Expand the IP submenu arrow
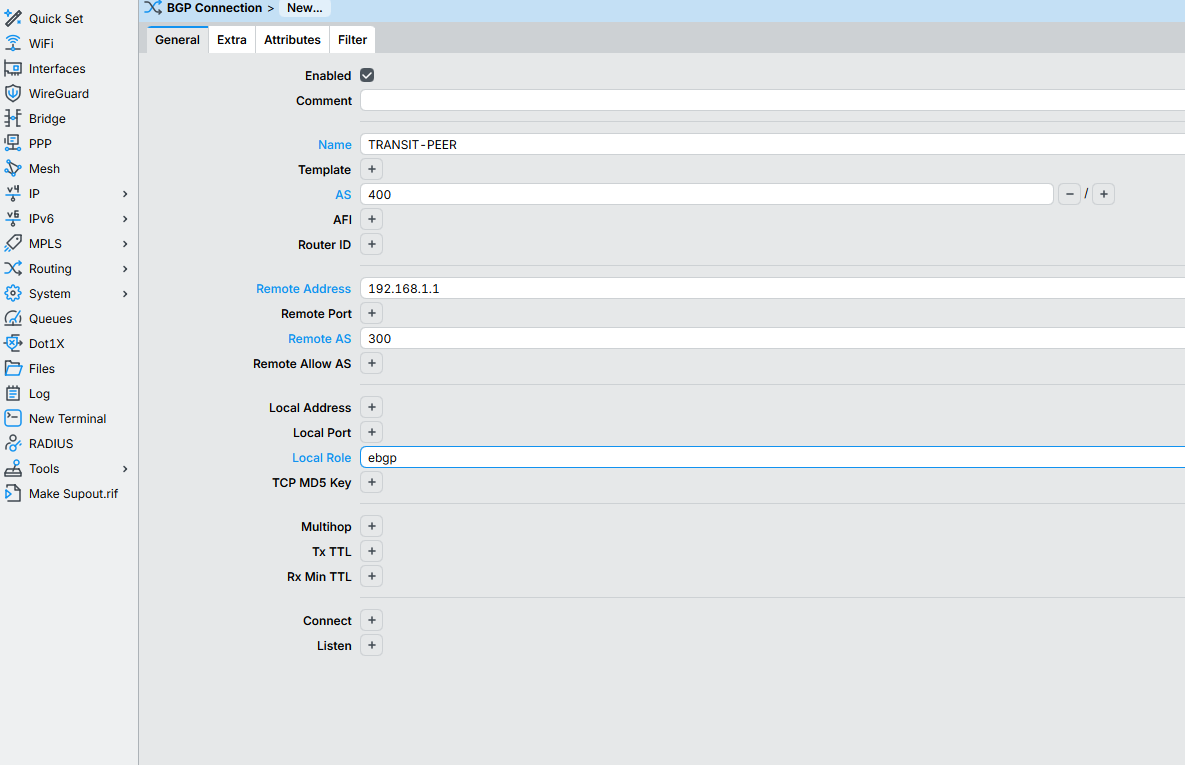Viewport: 1185px width, 765px height. tap(125, 194)
